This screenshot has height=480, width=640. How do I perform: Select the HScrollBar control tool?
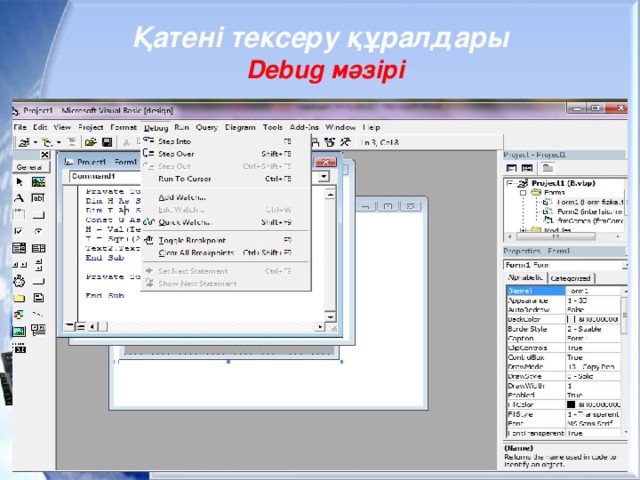click(x=19, y=265)
